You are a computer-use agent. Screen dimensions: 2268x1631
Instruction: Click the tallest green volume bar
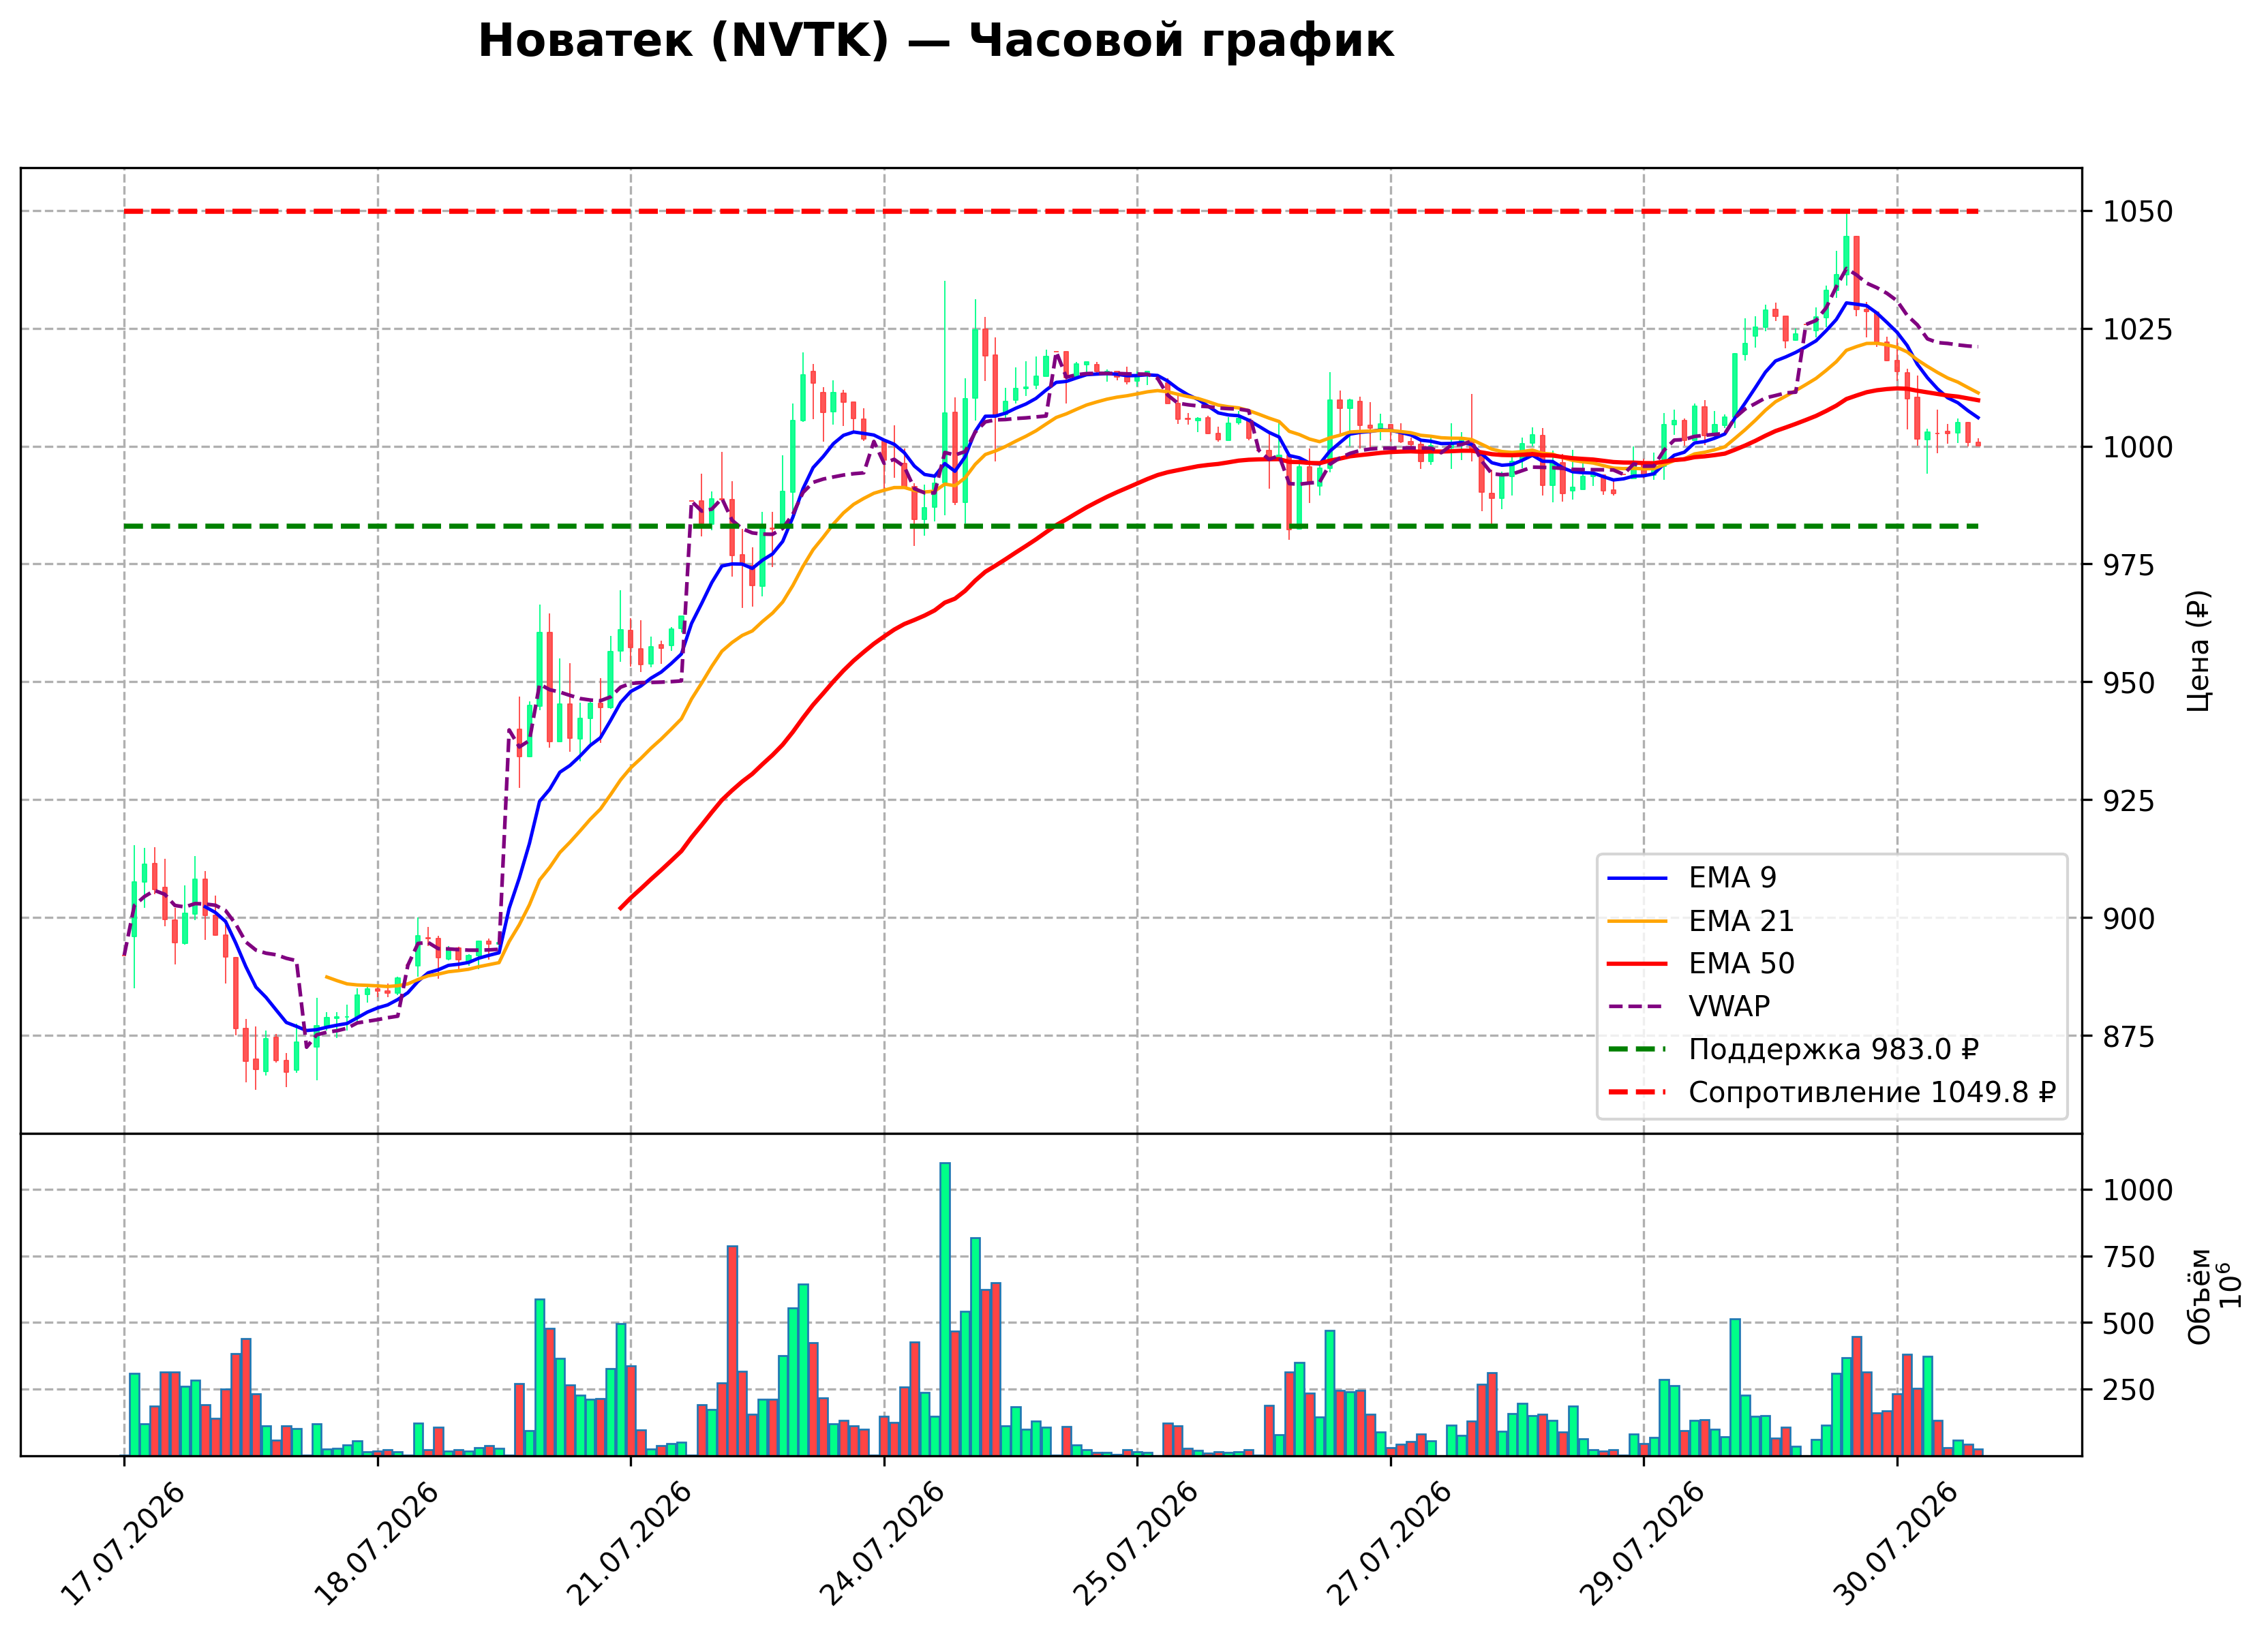(945, 1309)
